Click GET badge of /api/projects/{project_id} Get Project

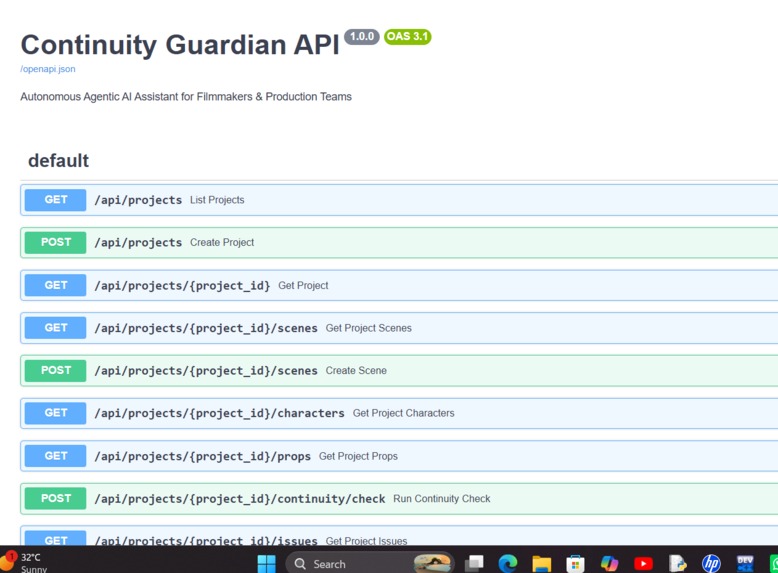56,285
